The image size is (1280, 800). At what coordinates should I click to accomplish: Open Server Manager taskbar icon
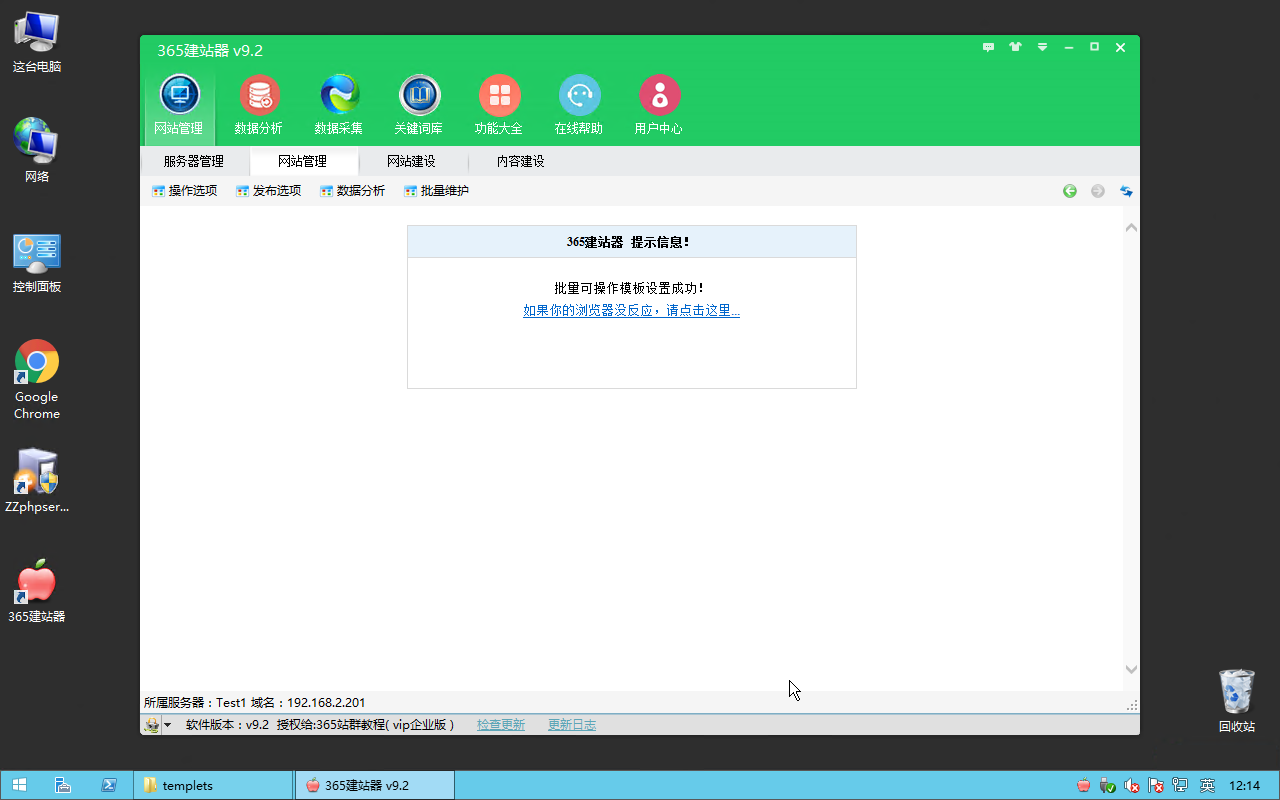point(63,785)
